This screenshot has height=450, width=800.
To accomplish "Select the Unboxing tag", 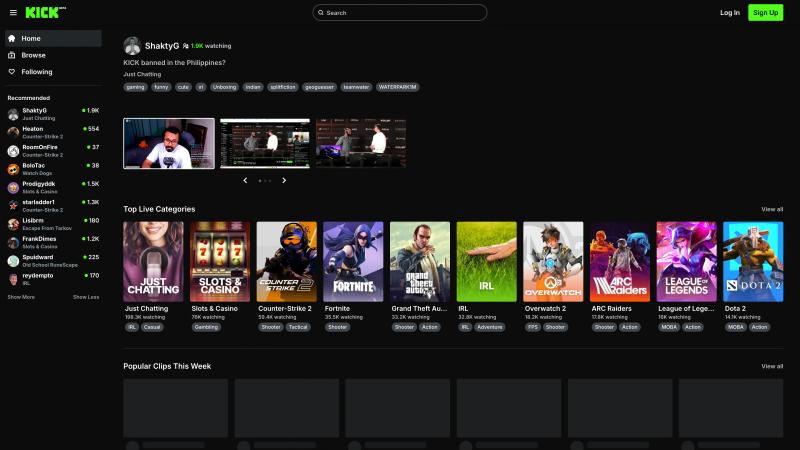I will [x=224, y=87].
